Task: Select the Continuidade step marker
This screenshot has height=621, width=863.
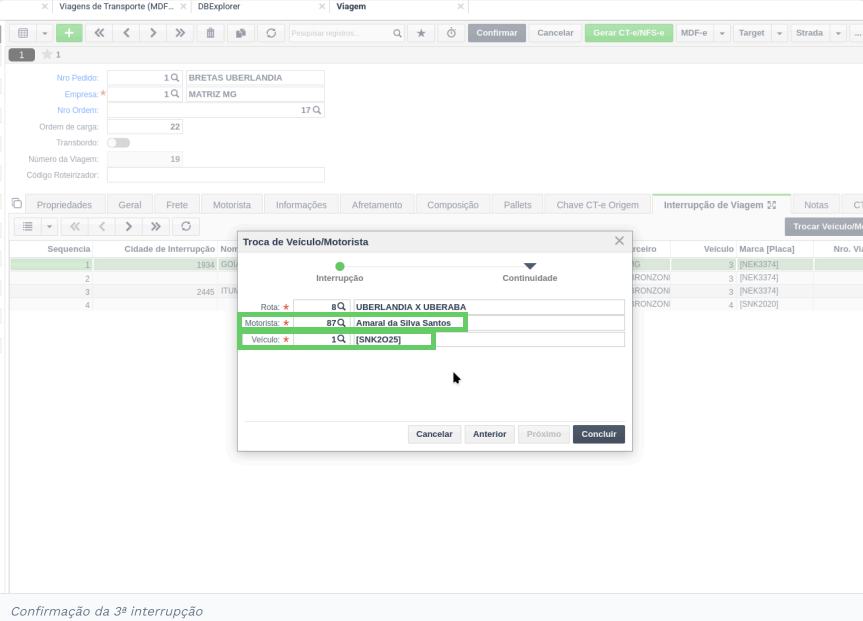Action: pyautogui.click(x=529, y=266)
